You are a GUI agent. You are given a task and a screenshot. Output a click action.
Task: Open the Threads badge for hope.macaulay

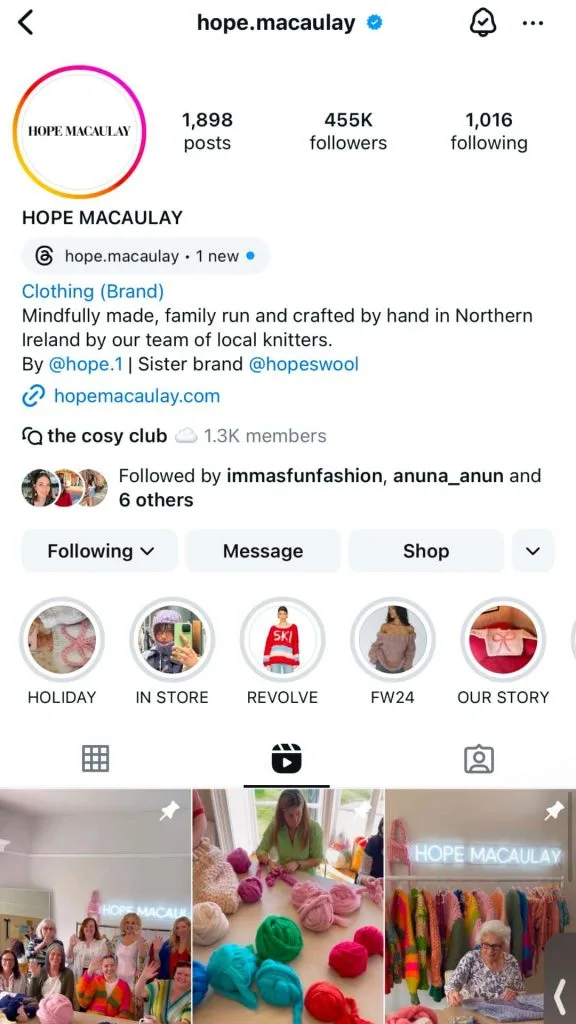145,256
